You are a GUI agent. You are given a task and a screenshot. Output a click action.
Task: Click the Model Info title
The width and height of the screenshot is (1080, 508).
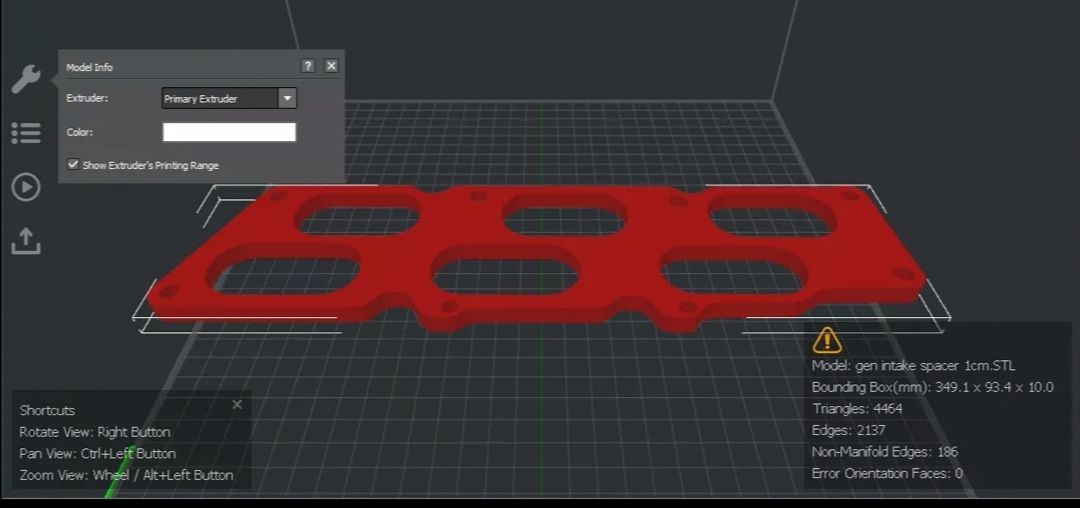click(90, 67)
